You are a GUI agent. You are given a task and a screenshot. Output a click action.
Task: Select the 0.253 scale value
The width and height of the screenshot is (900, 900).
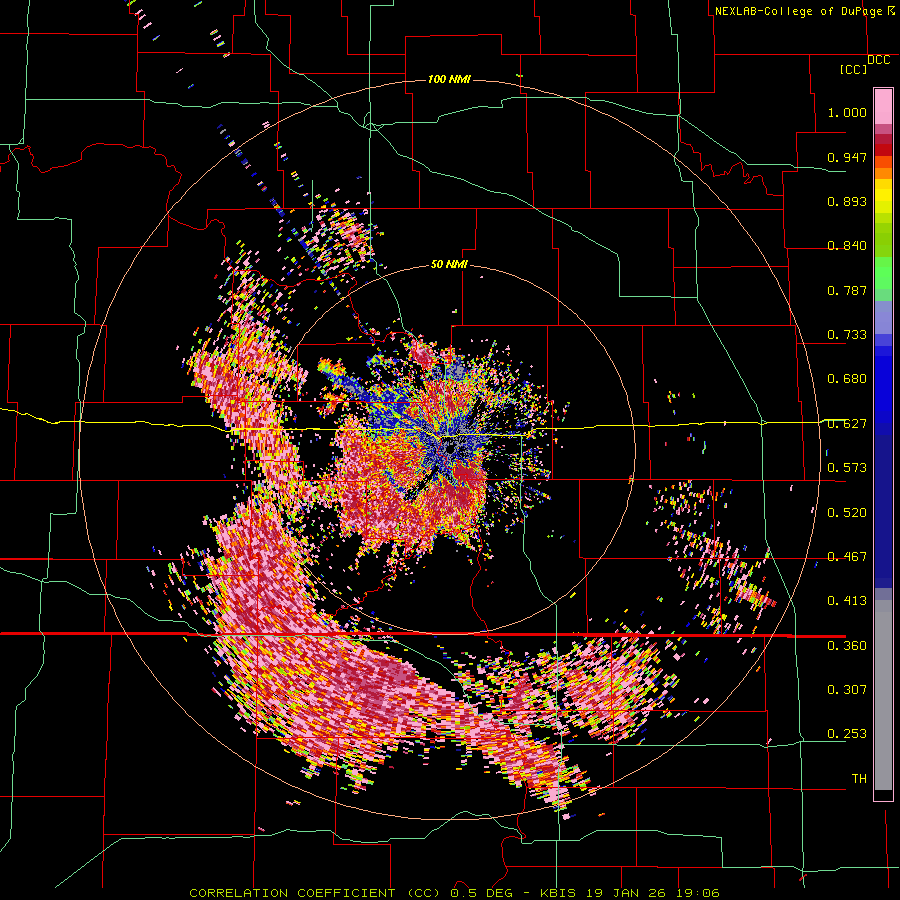point(847,734)
